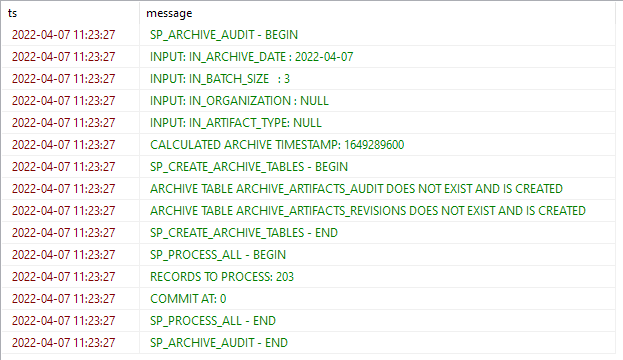Select 'SP_CREATE_ARCHIVE_TABLES - END' message cell
Viewport: 623px width, 360px height.
coord(377,233)
